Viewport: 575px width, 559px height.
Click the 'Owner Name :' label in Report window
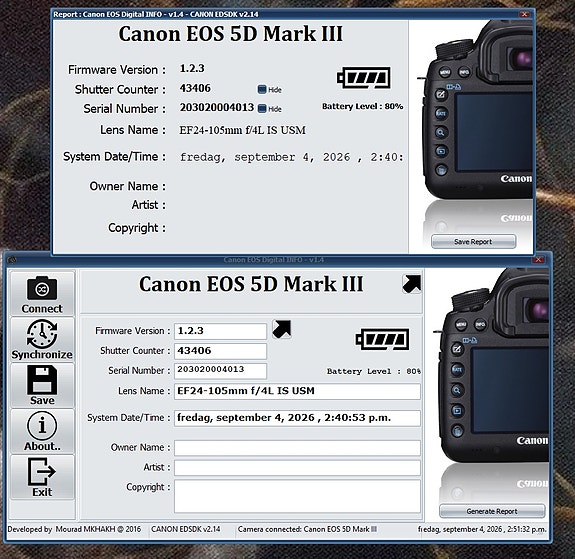click(128, 186)
